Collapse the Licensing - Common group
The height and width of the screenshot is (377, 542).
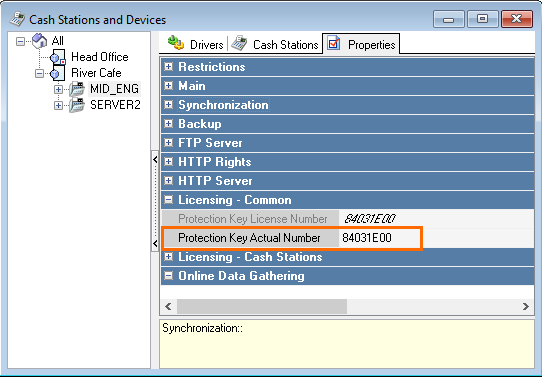[x=168, y=200]
